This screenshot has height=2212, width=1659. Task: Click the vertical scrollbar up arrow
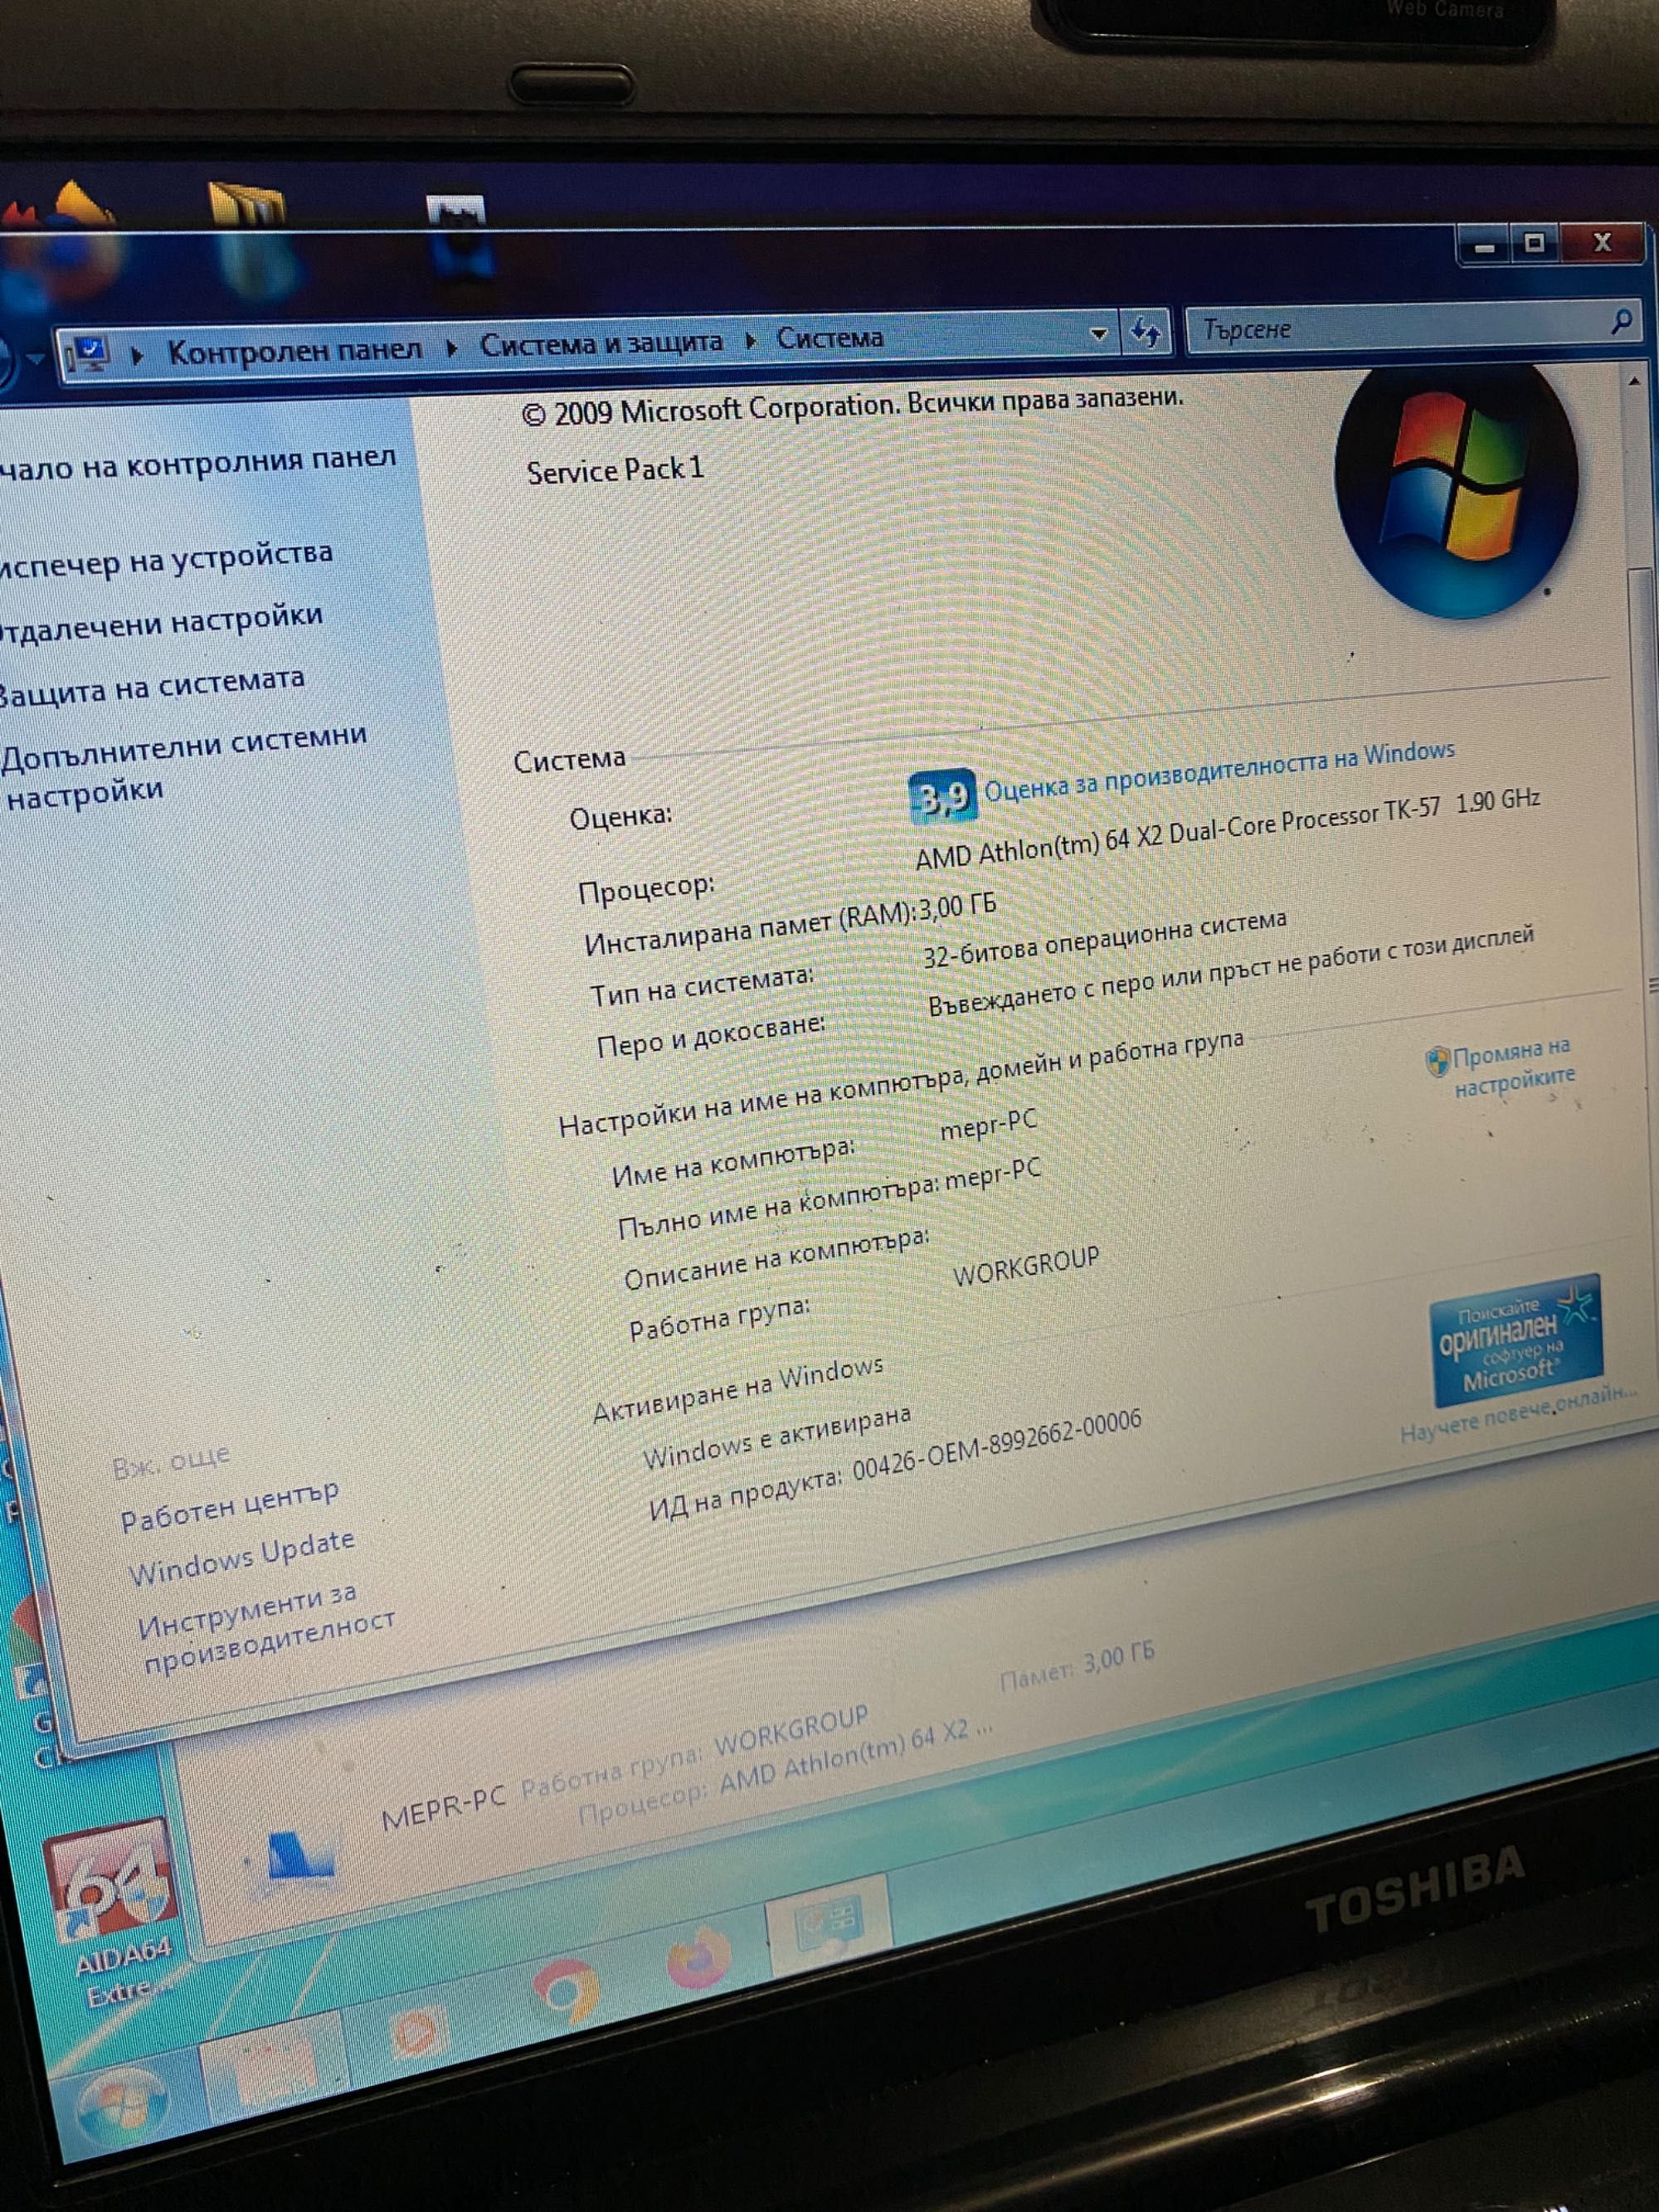point(1635,381)
